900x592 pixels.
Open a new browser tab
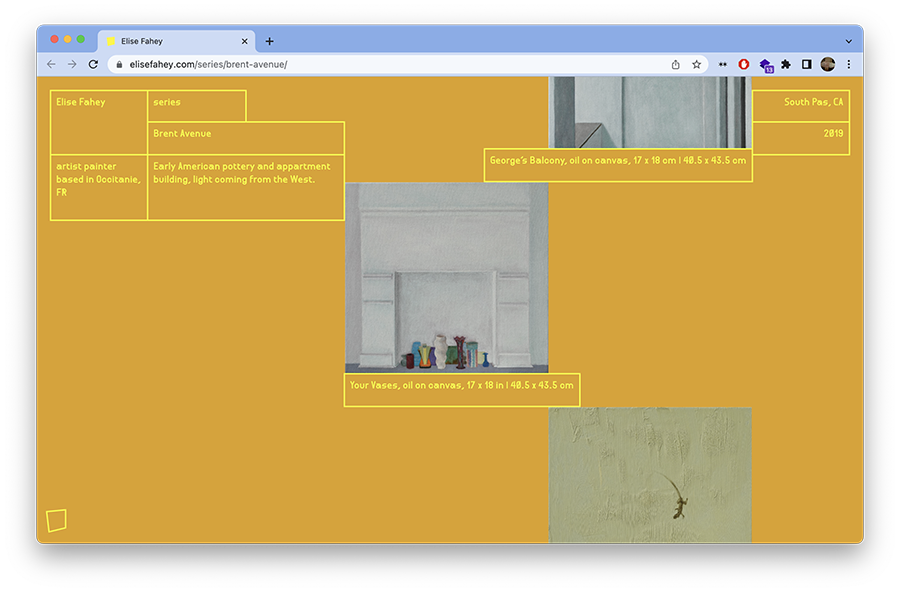[x=269, y=41]
